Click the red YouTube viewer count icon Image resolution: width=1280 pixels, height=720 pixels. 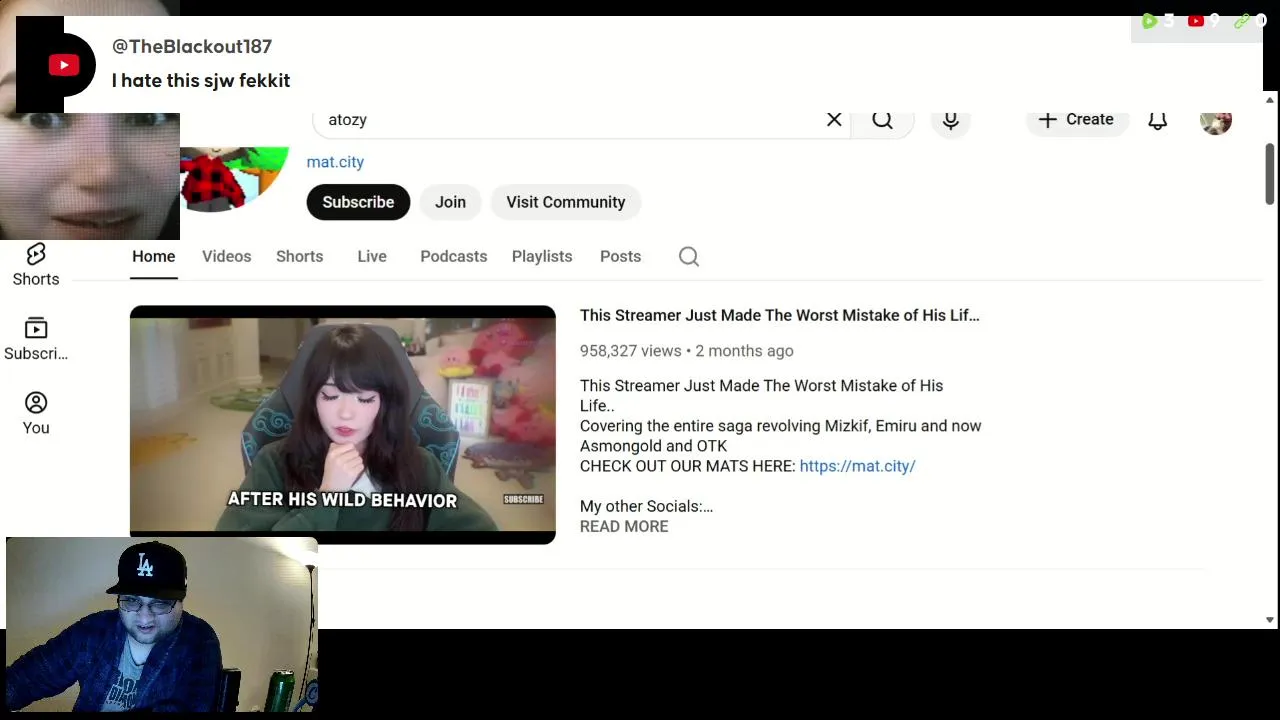tap(1196, 21)
